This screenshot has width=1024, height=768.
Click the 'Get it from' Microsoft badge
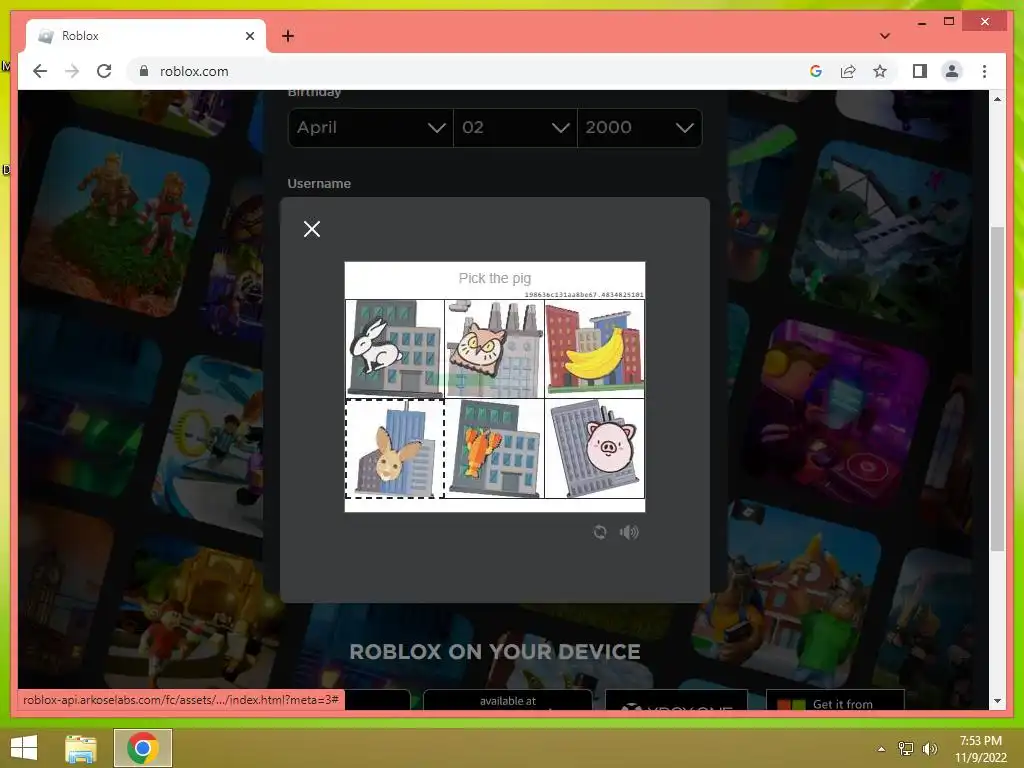(835, 700)
